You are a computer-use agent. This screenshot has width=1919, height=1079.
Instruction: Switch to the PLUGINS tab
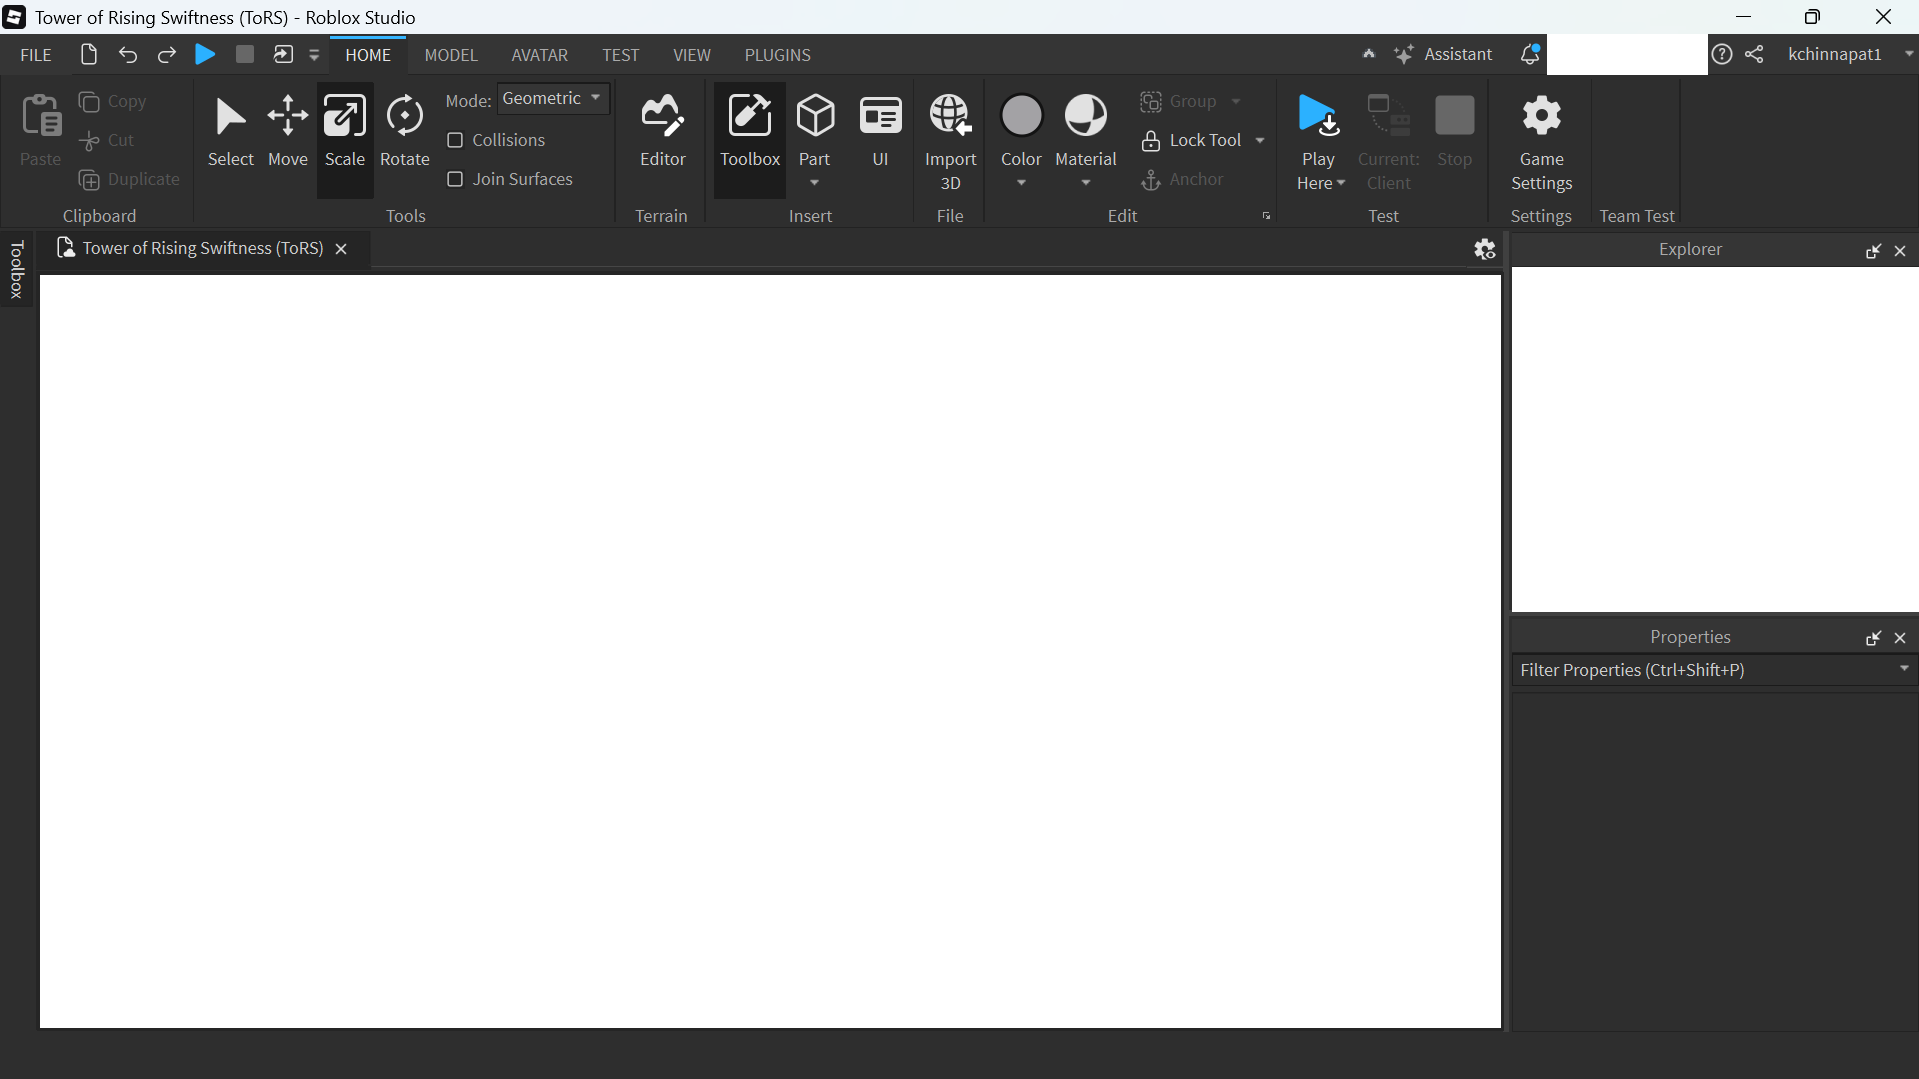pos(778,55)
